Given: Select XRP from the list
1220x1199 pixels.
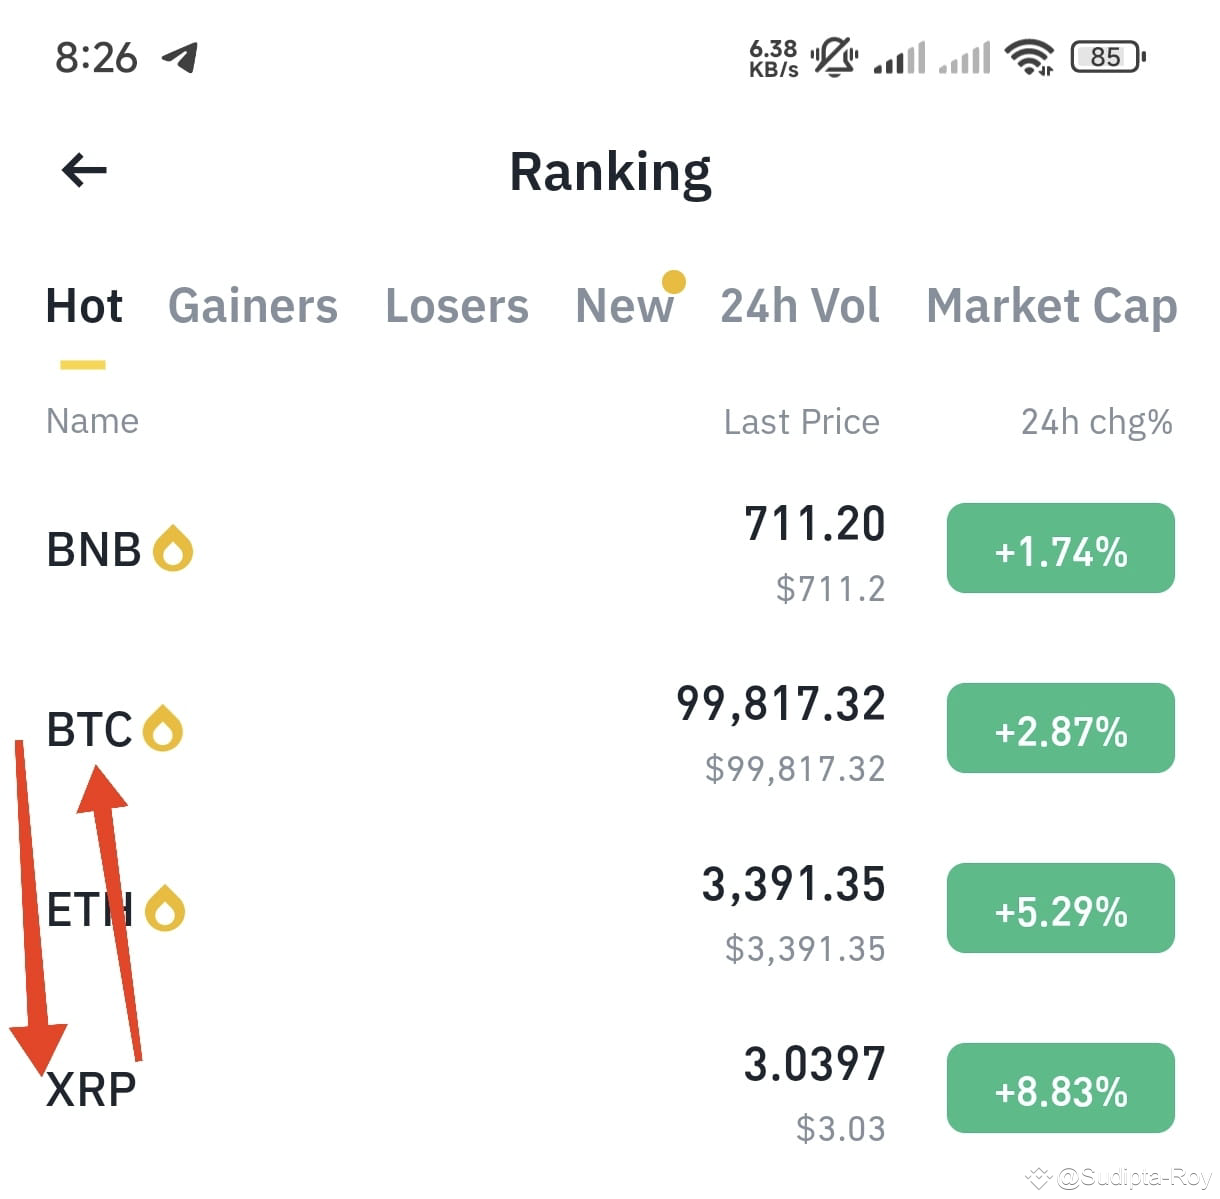Looking at the screenshot, I should click(x=93, y=1088).
